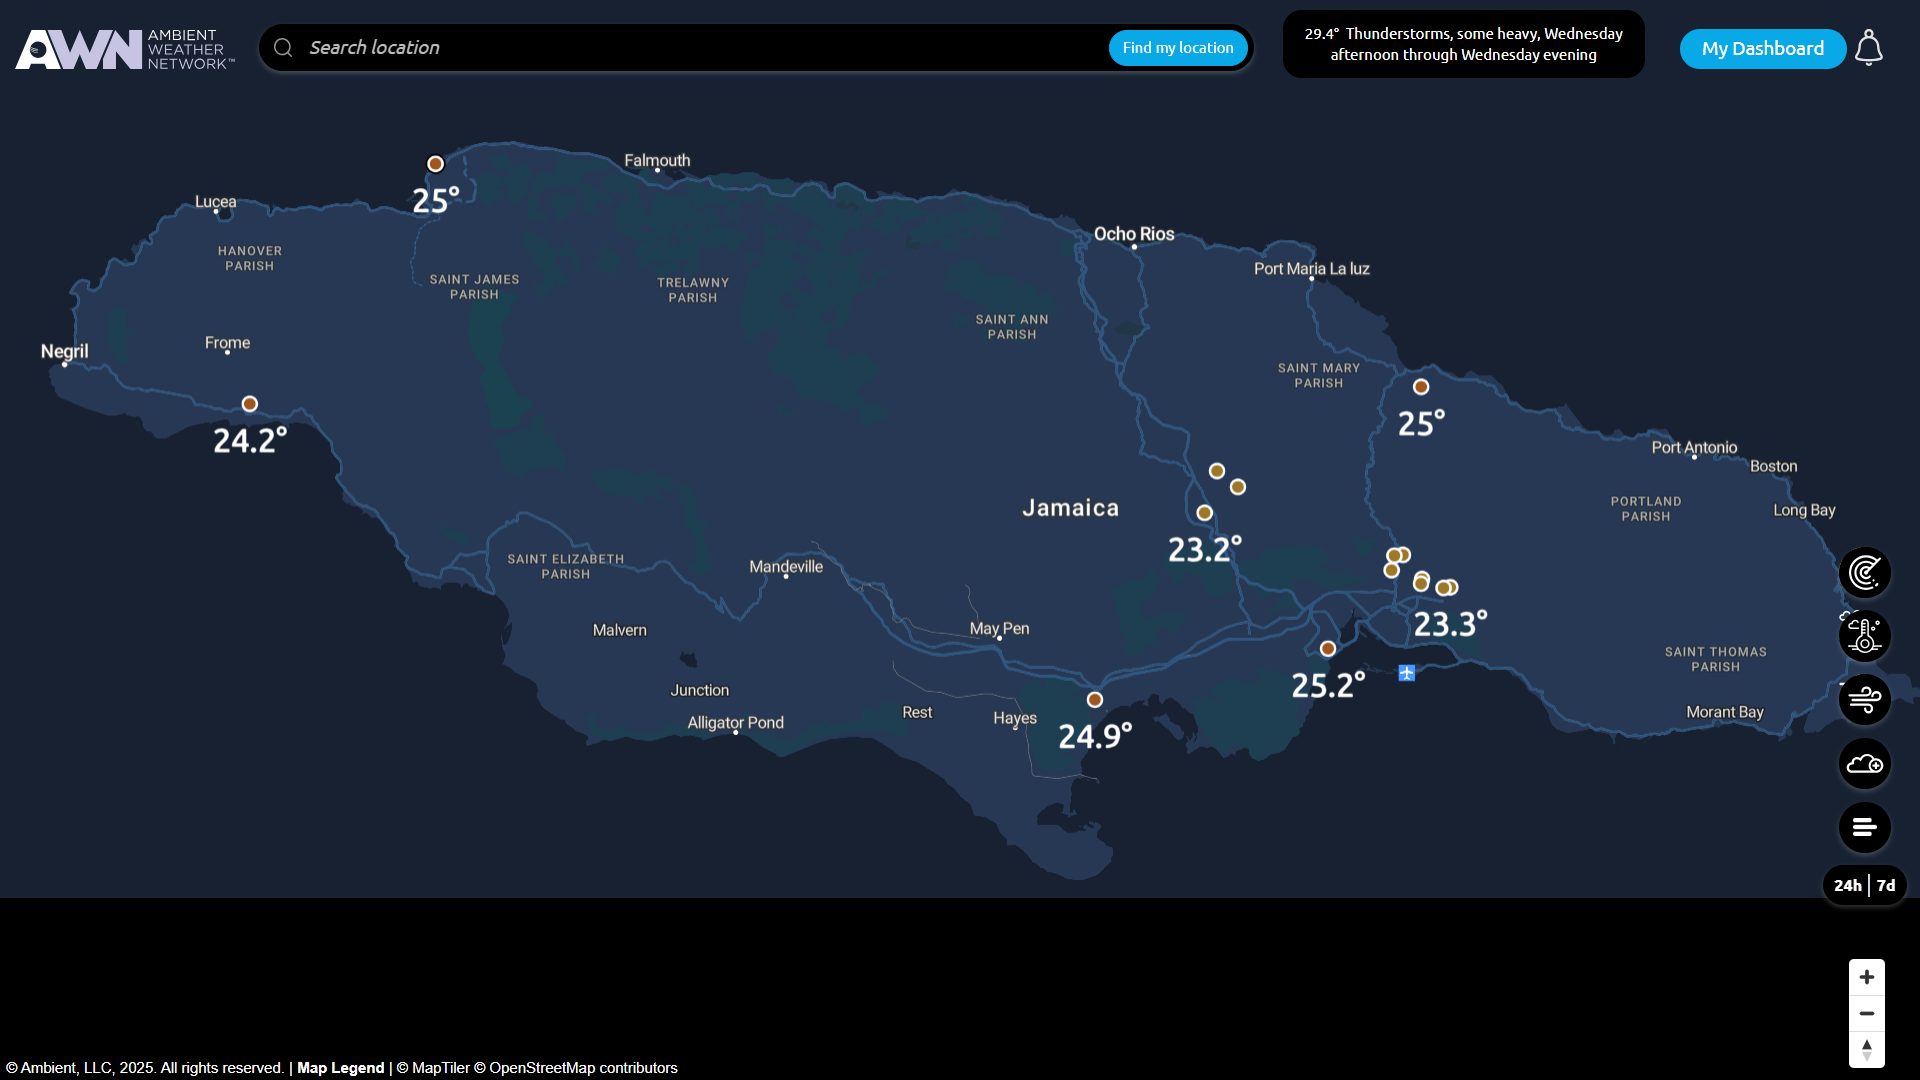Click the add-cloud layer icon
Image resolution: width=1920 pixels, height=1080 pixels.
[x=1864, y=764]
